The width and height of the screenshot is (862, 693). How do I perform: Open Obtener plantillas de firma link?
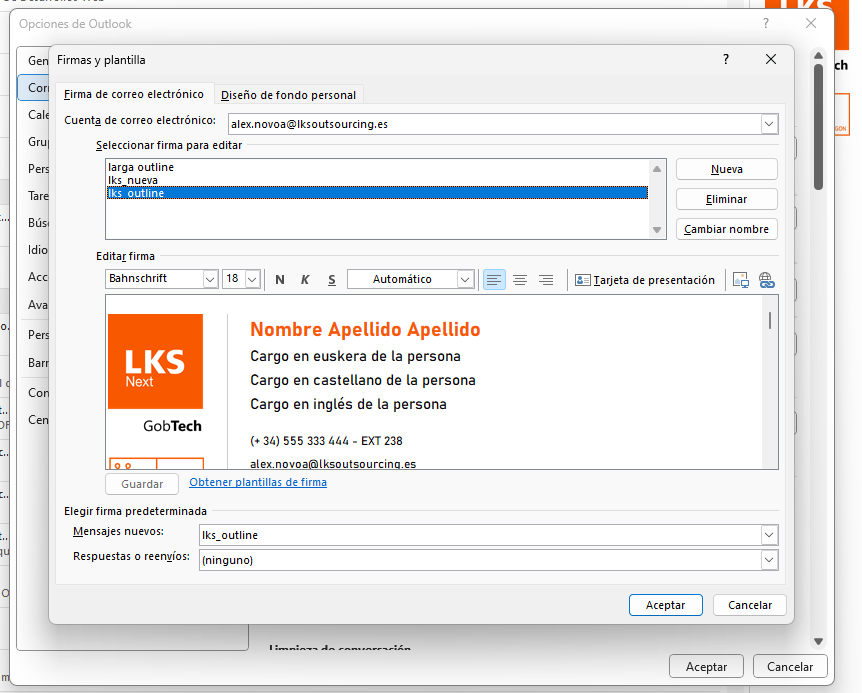[258, 482]
